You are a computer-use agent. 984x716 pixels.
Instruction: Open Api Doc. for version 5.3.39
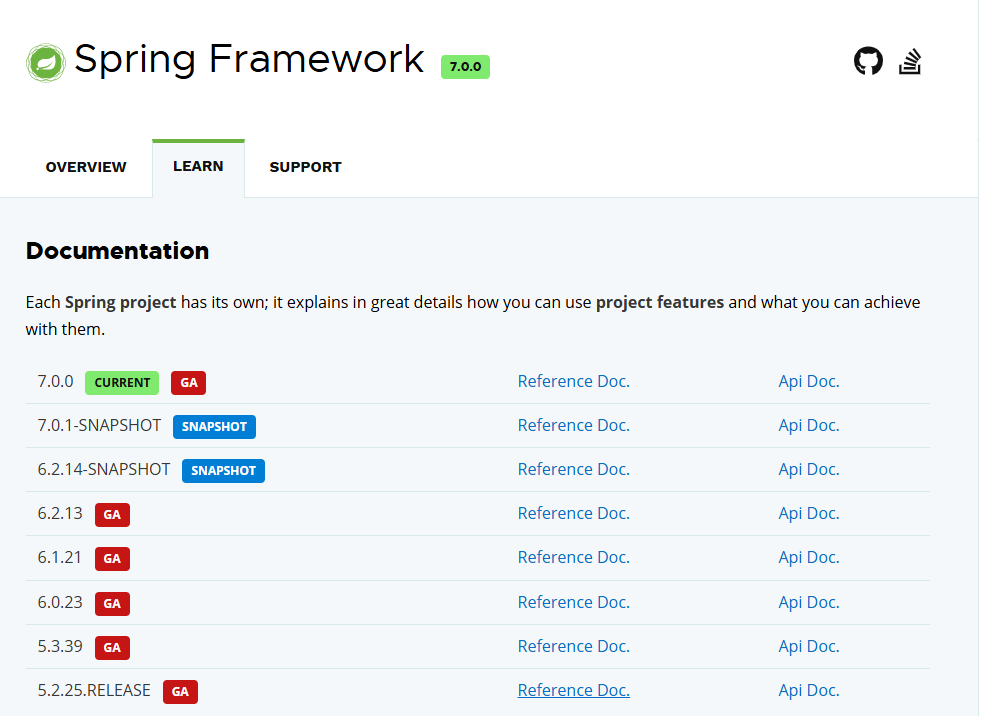pyautogui.click(x=809, y=646)
